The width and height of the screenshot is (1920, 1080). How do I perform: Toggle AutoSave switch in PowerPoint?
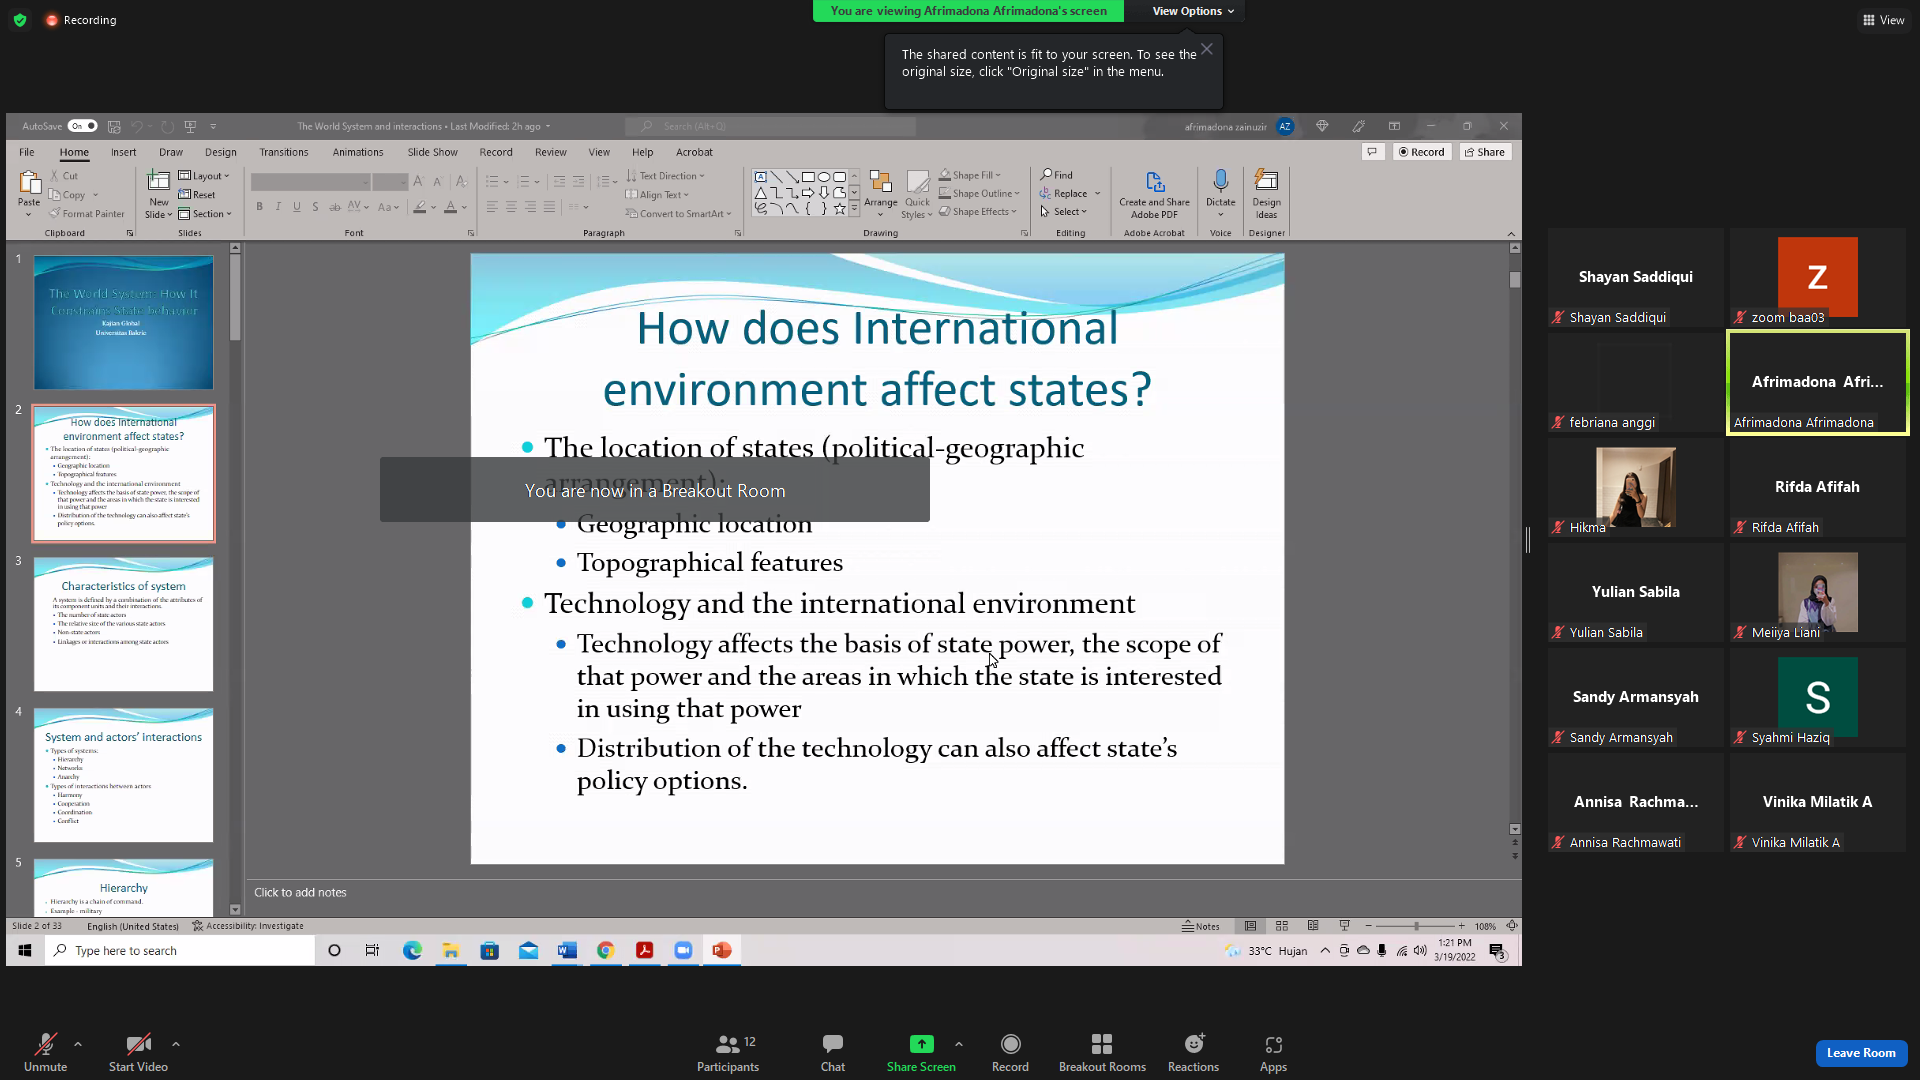(x=83, y=126)
